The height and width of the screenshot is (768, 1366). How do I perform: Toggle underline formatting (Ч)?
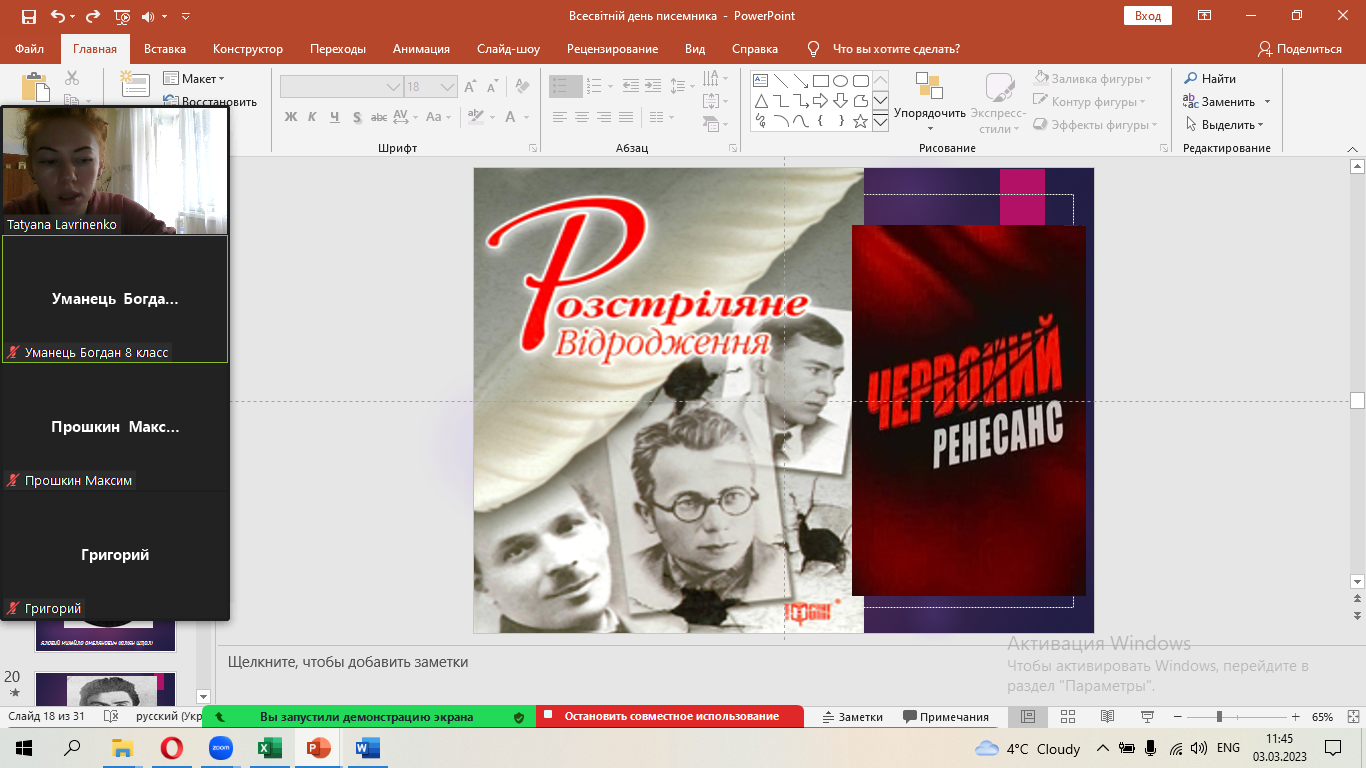point(334,117)
